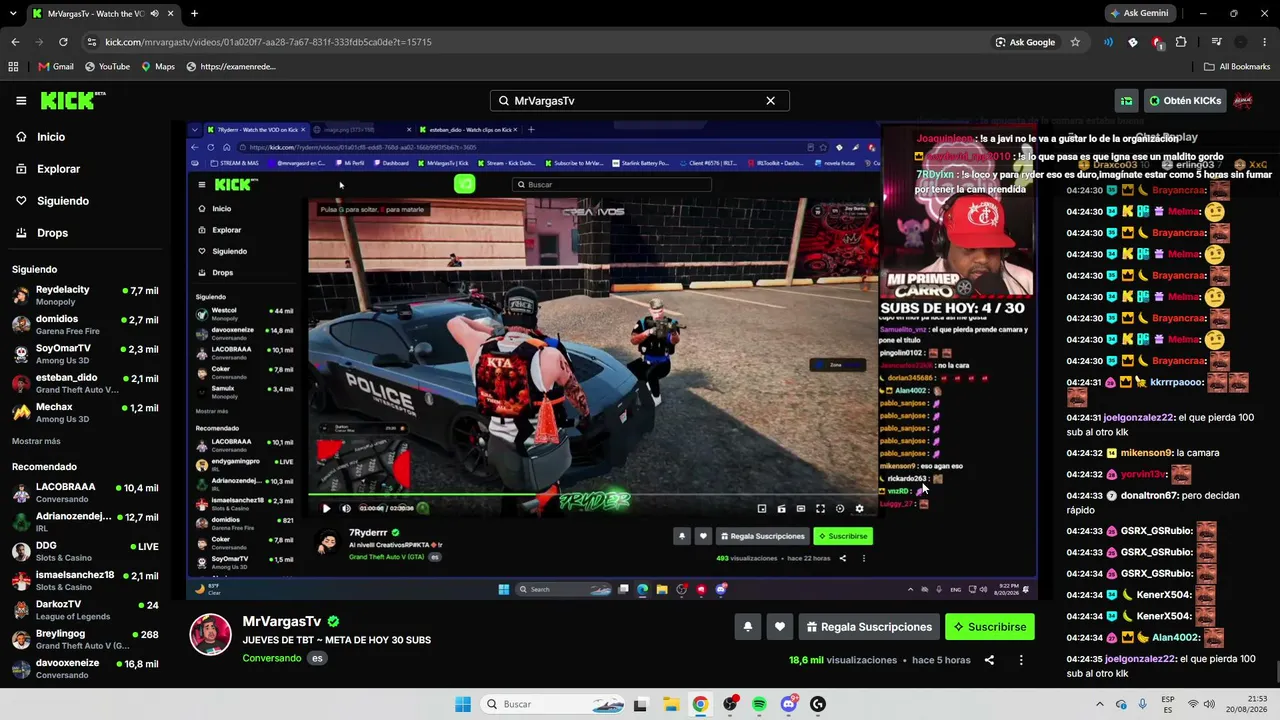Image resolution: width=1280 pixels, height=720 pixels.
Task: Open the green Kick treasure chest icon
Action: coord(1127,101)
